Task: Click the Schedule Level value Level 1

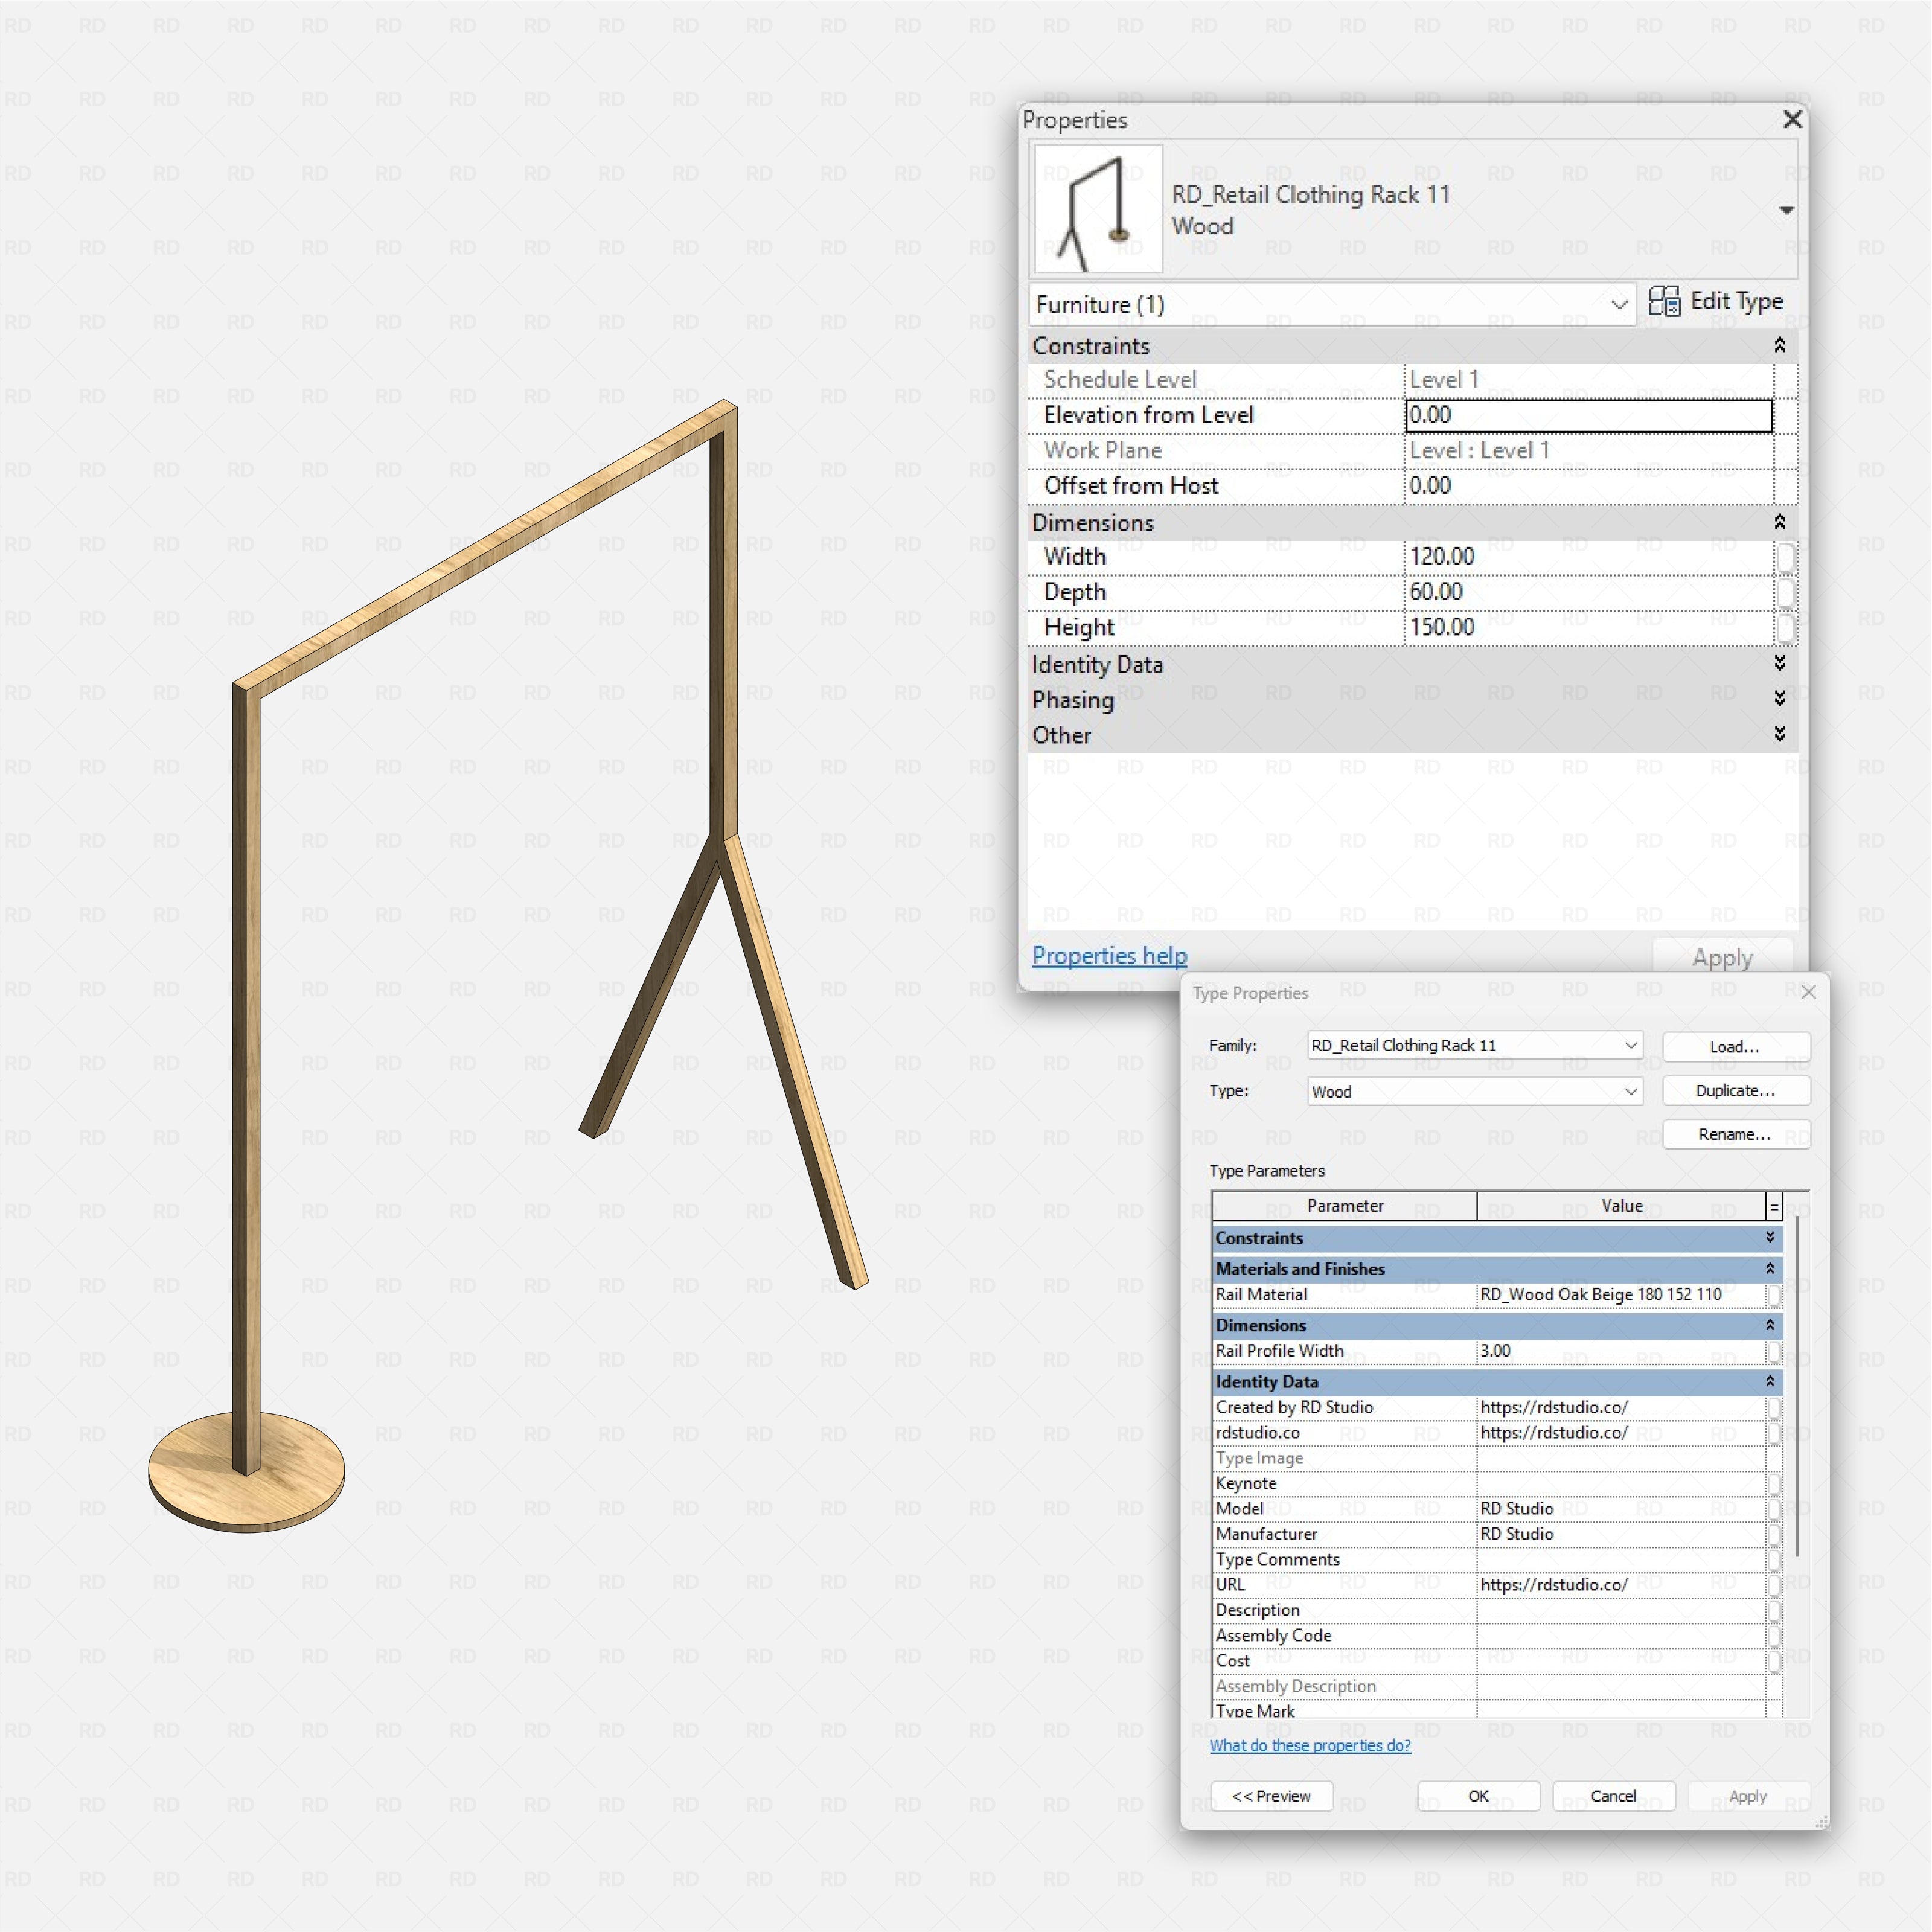Action: [x=1588, y=380]
